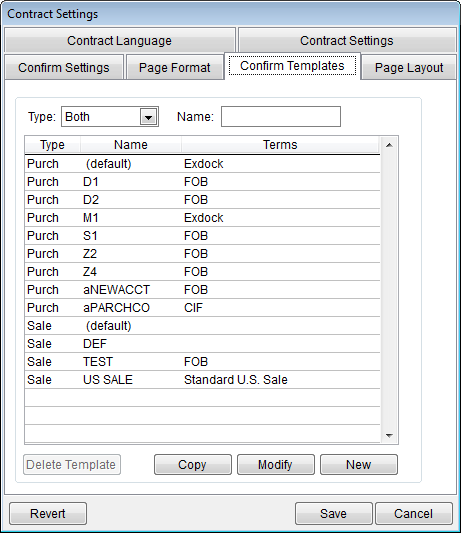This screenshot has height=533, width=461.
Task: Click the Delete Template button
Action: tap(72, 464)
